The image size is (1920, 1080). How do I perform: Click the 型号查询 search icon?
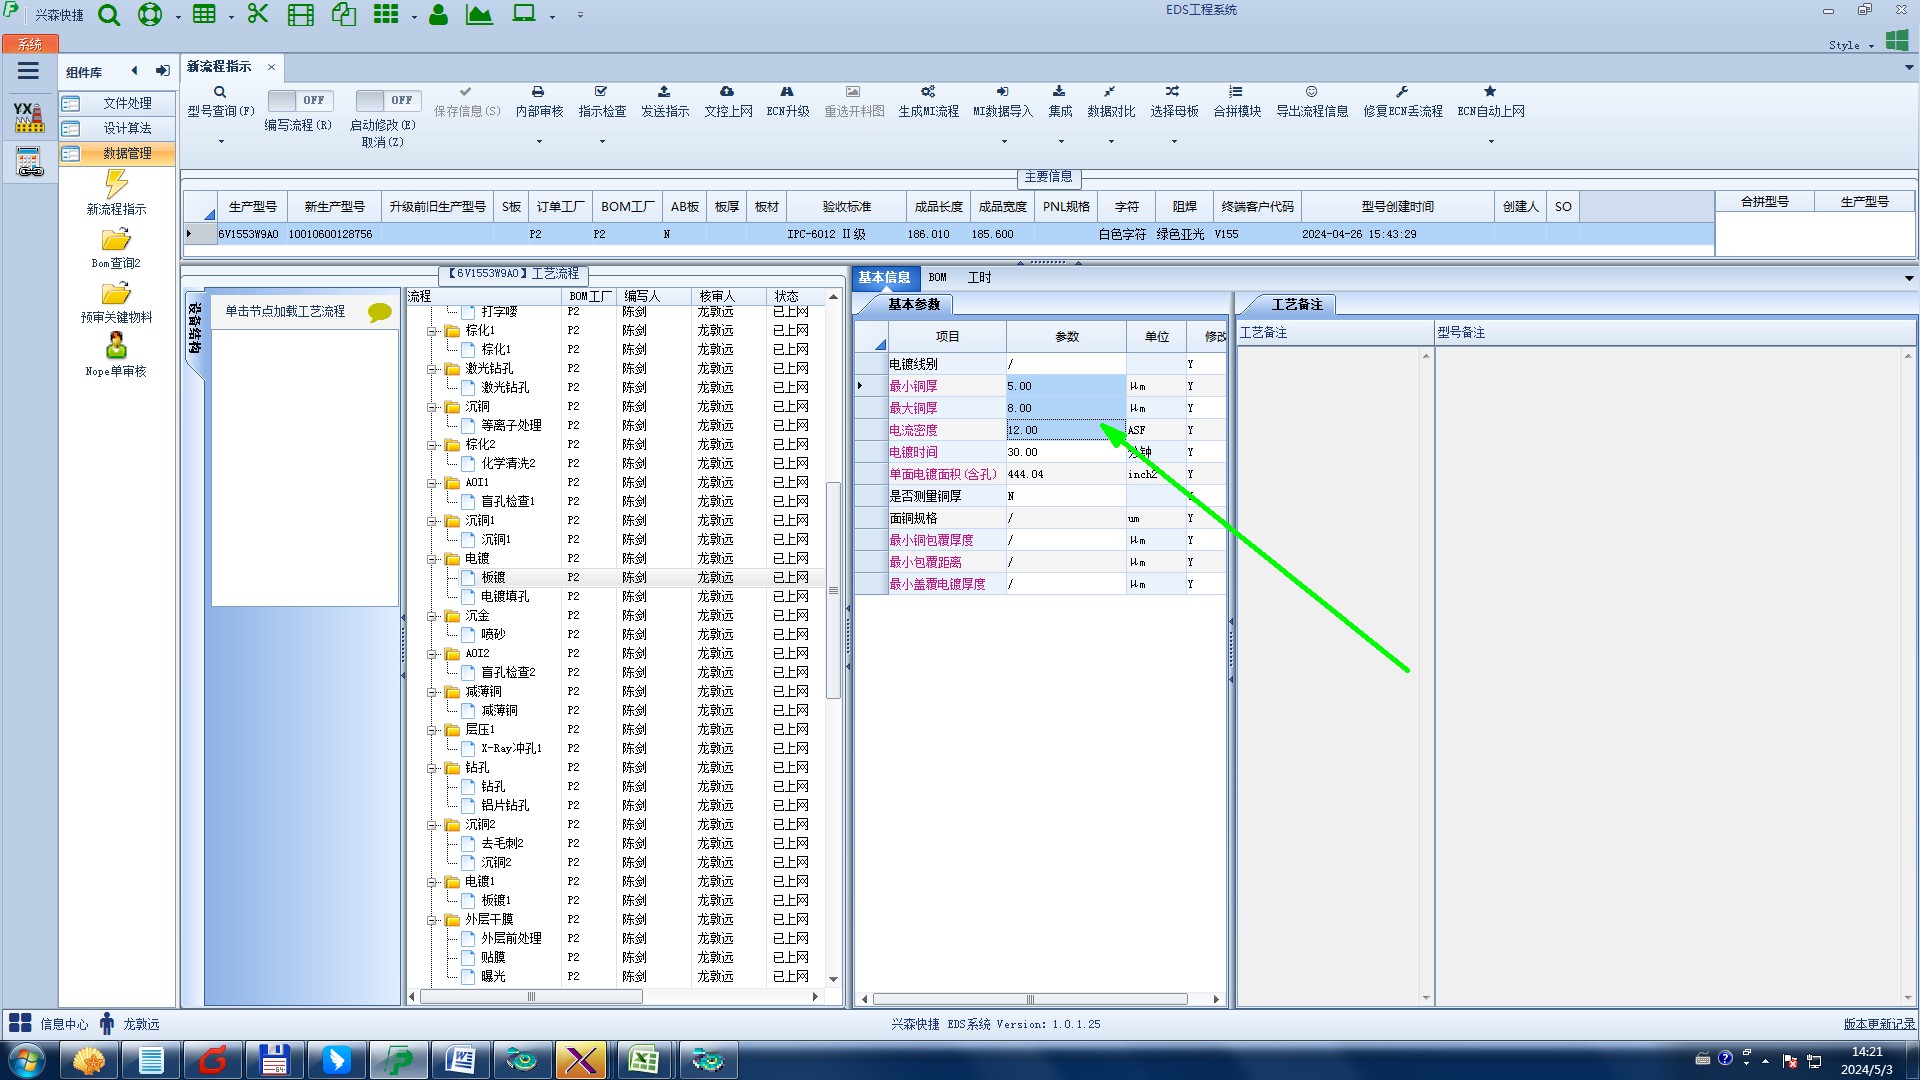(220, 92)
